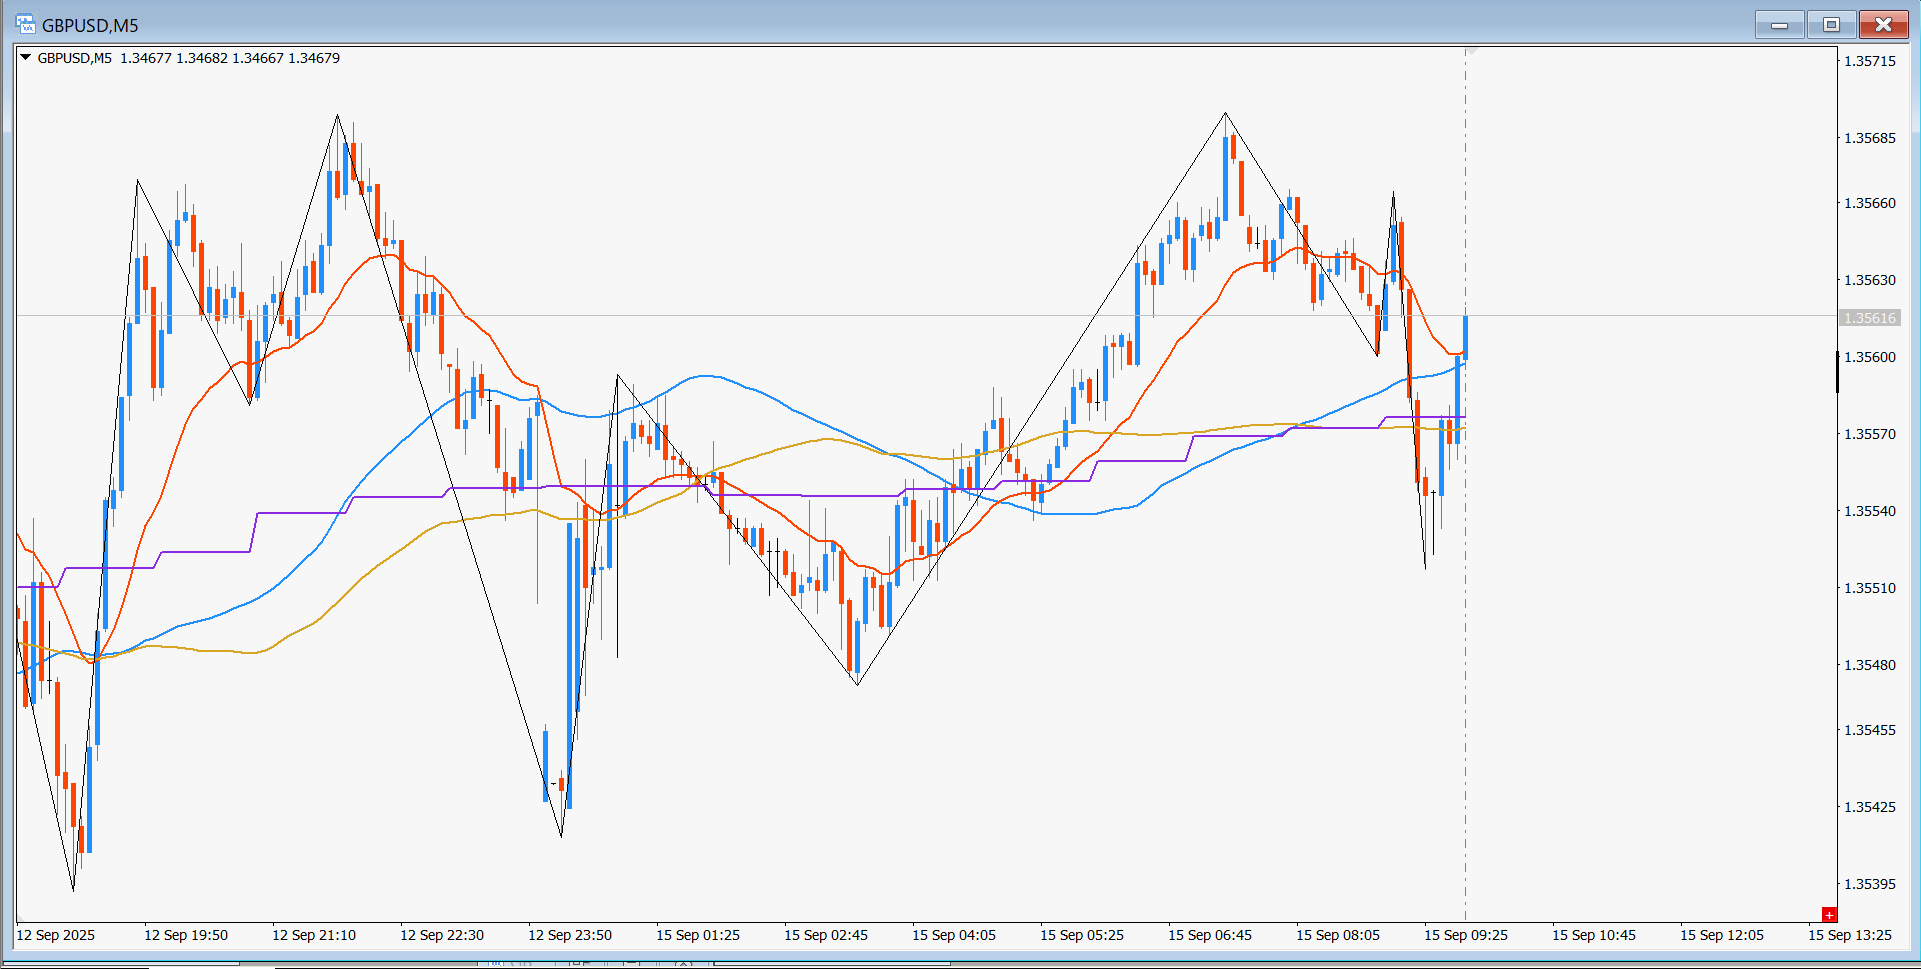Click the 15 Sep 13:25 time label
The height and width of the screenshot is (969, 1921).
[1849, 935]
